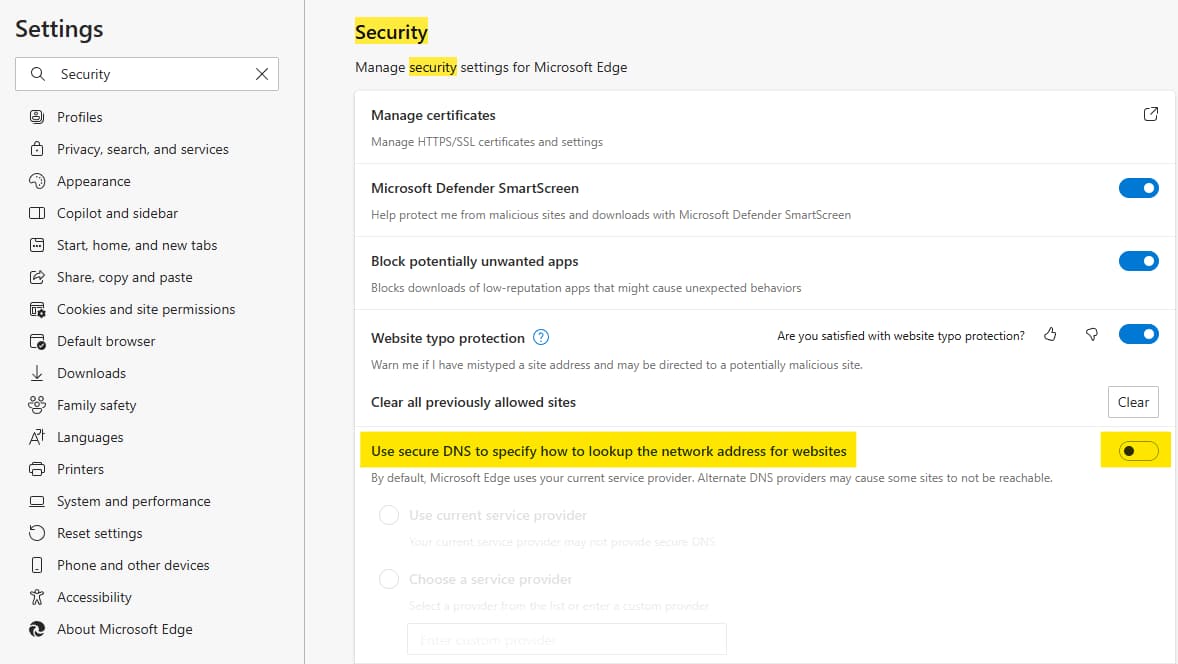Open the website typo protection help icon
The width and height of the screenshot is (1178, 664).
pos(540,338)
